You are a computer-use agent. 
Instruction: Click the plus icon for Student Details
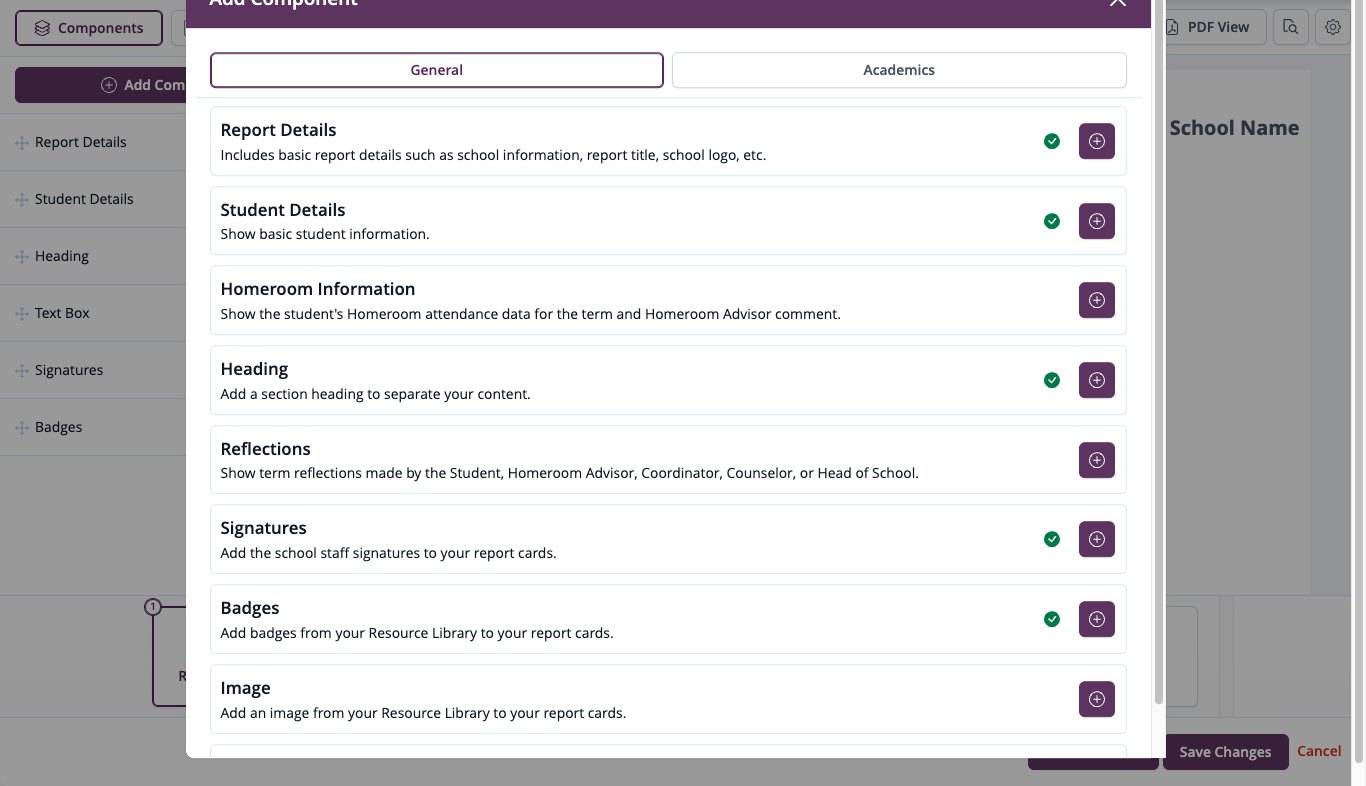coord(1096,221)
